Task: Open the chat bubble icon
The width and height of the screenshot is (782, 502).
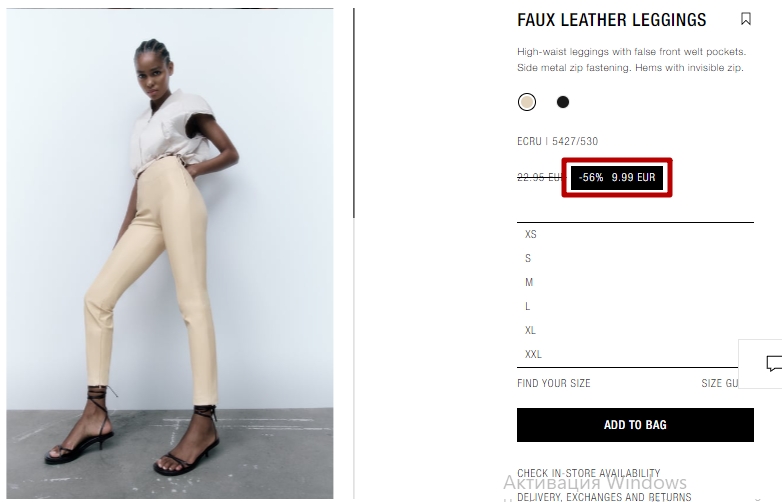Action: click(774, 363)
